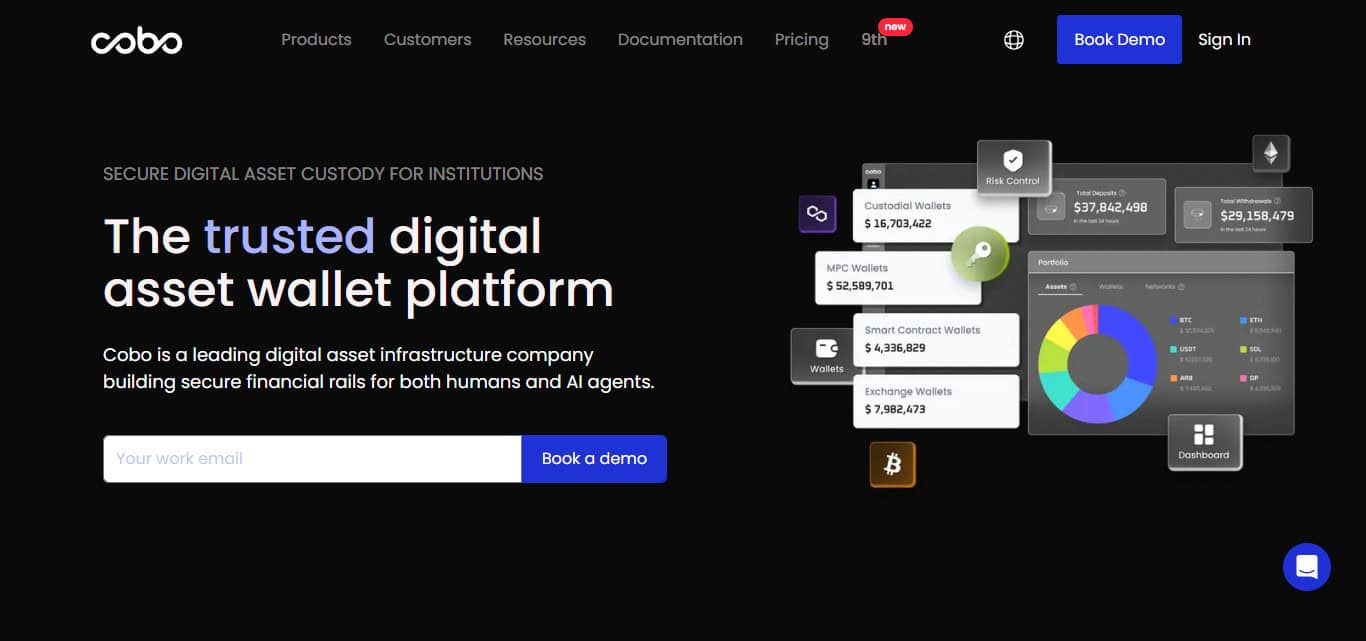Click the green key icon
1366x641 pixels.
tap(979, 253)
